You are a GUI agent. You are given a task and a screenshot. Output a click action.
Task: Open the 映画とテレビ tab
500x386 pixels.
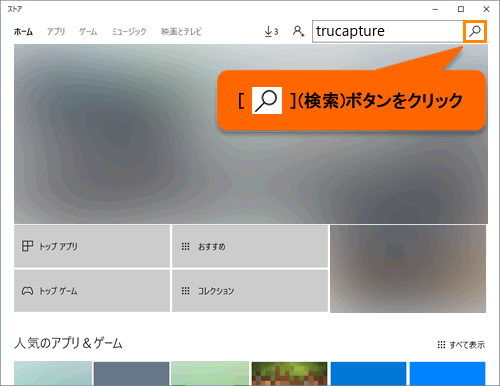181,32
